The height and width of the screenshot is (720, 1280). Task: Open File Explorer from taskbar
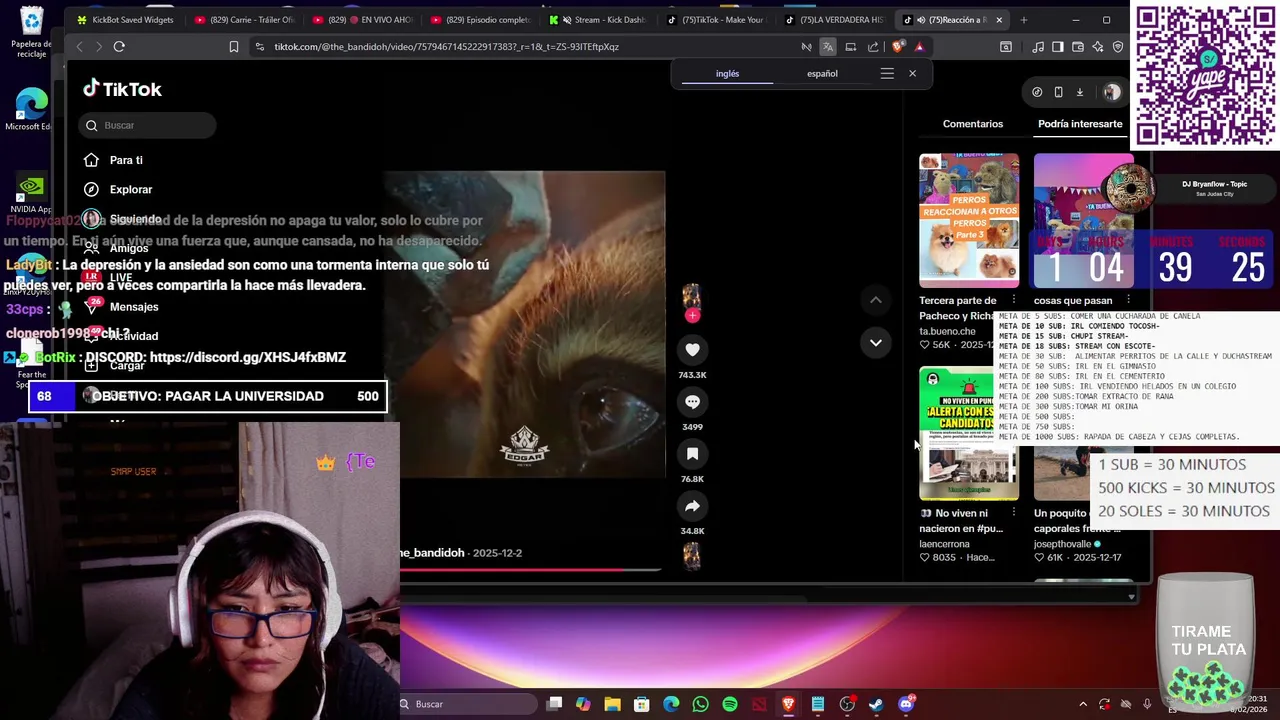(x=612, y=704)
